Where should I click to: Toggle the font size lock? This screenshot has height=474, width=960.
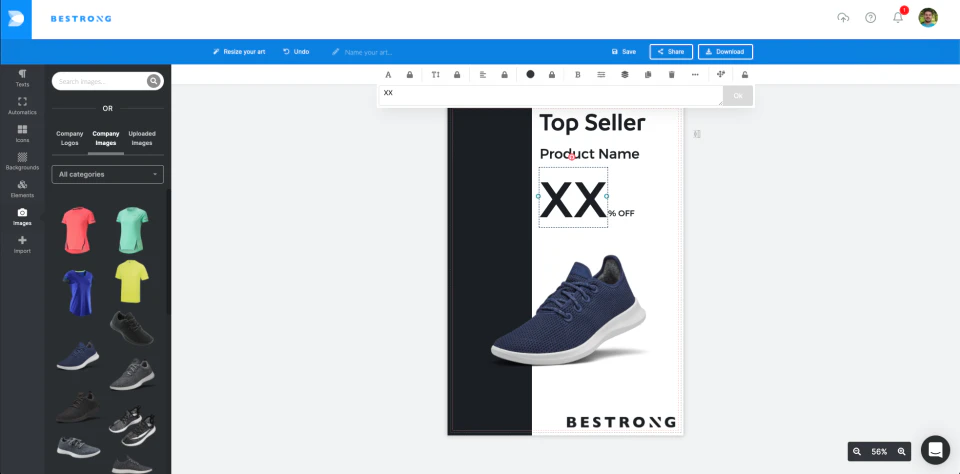tap(457, 75)
